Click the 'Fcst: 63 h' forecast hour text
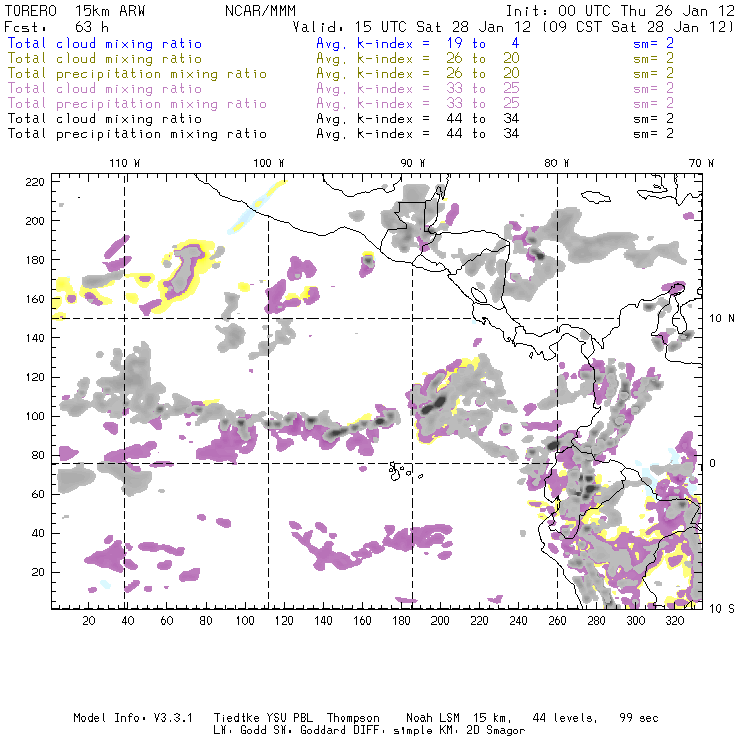 57,27
